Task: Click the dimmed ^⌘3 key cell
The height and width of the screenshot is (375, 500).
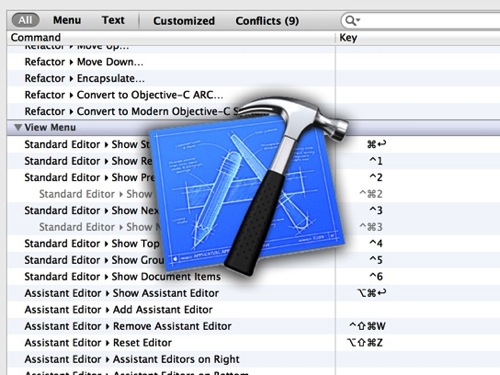Action: click(x=371, y=227)
